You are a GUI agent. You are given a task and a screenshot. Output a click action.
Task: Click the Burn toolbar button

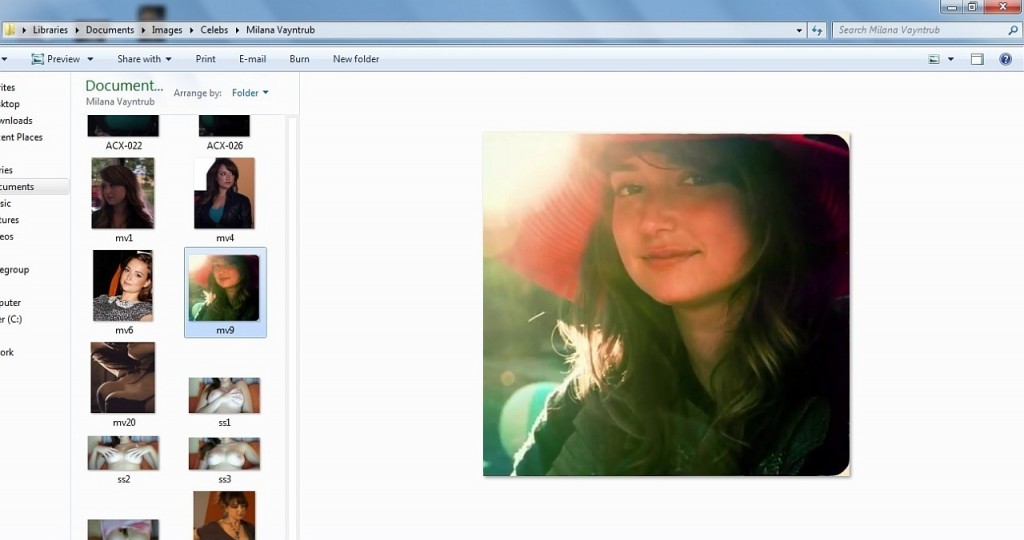click(299, 59)
